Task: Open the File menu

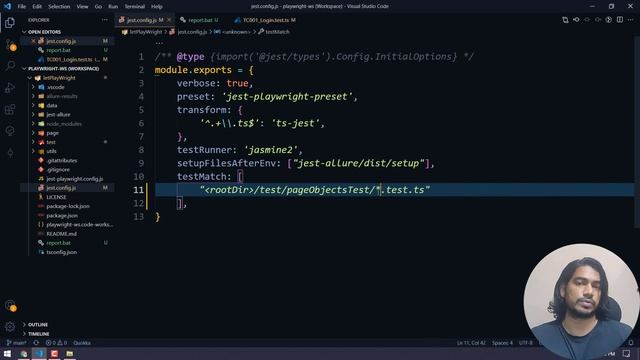Action: click(22, 7)
